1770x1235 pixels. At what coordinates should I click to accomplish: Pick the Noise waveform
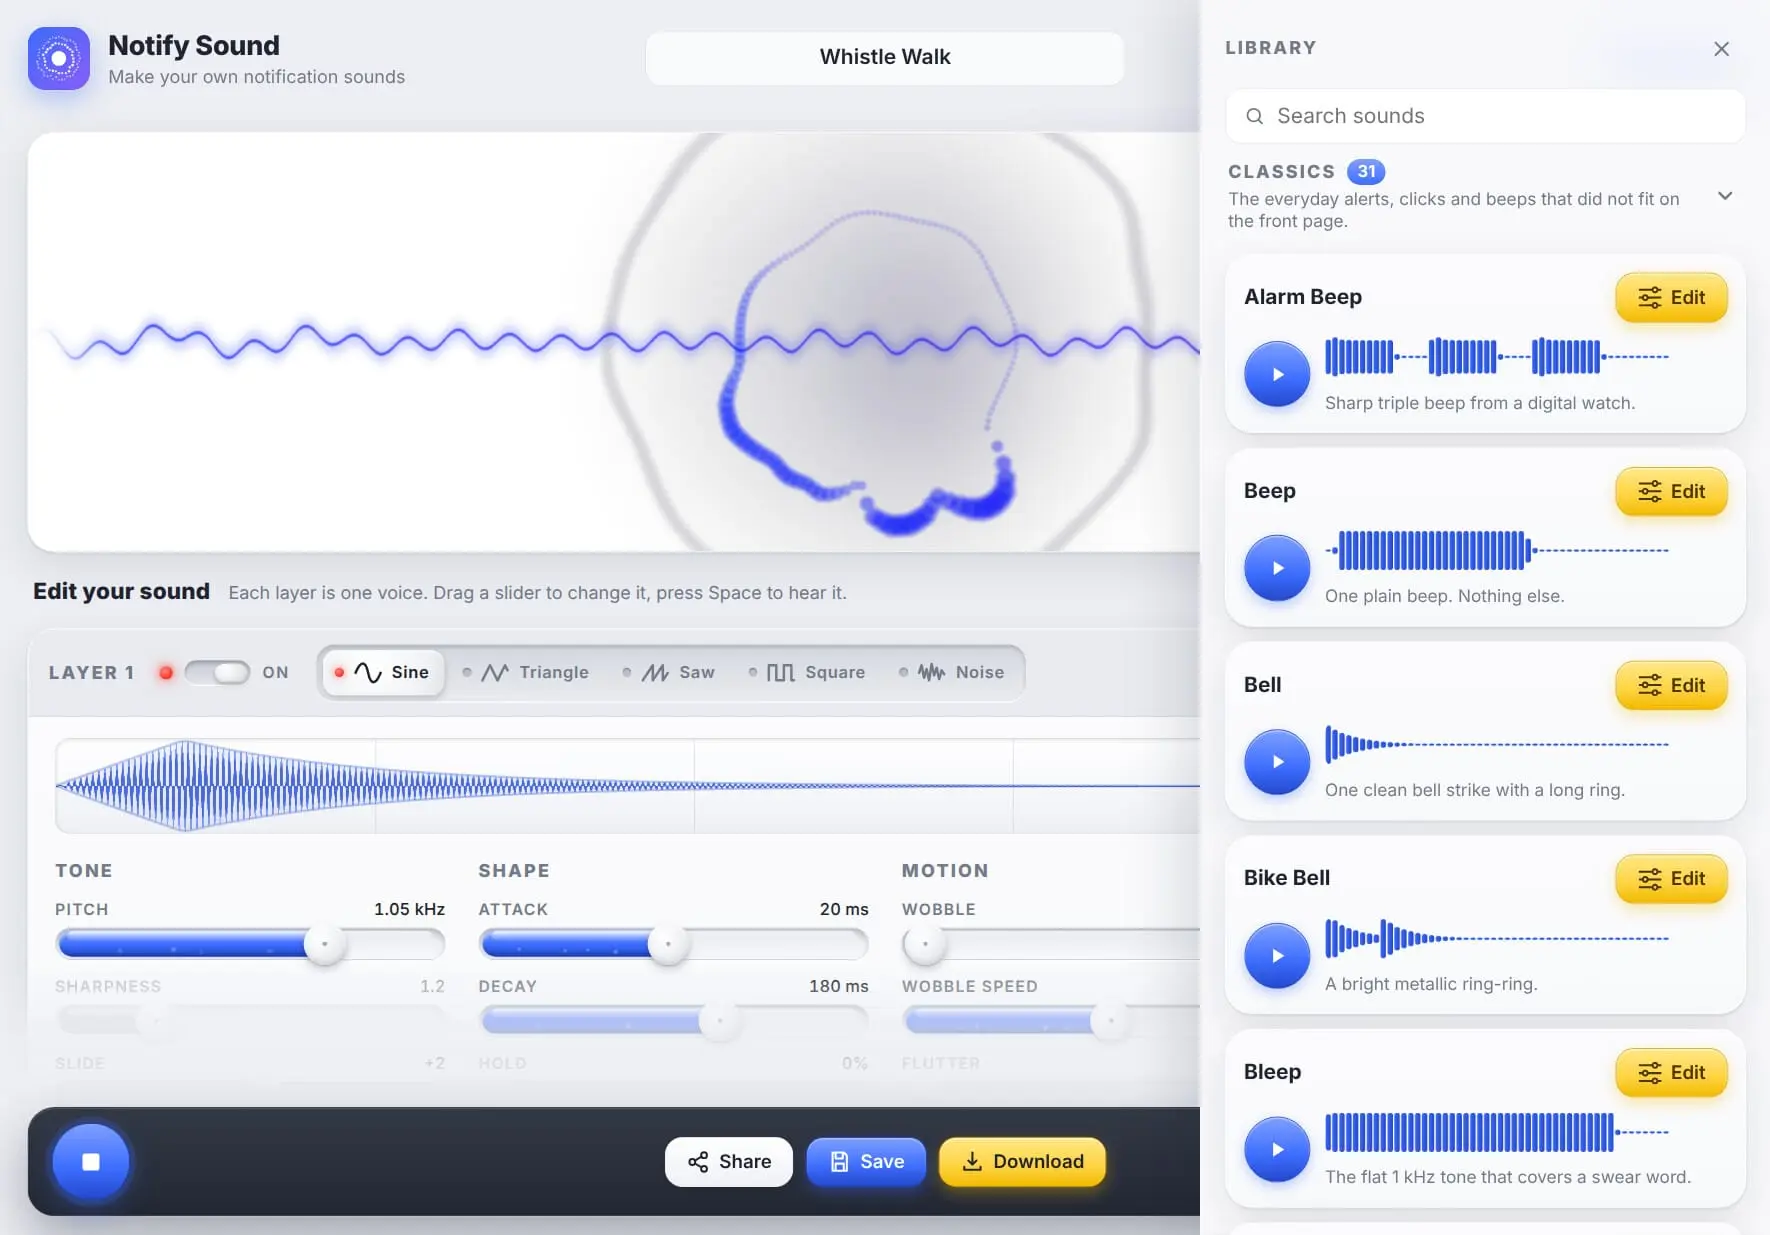952,672
